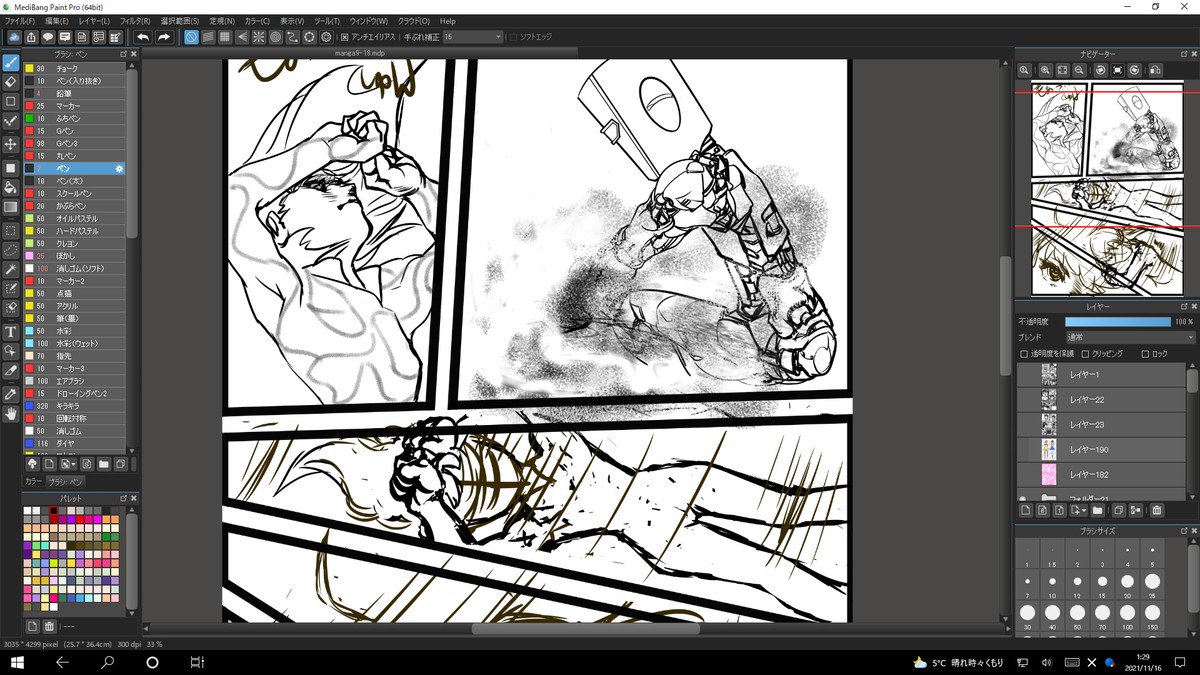This screenshot has width=1200, height=675.
Task: Toggle アンチエイリアス checkbox
Action: pyautogui.click(x=345, y=37)
